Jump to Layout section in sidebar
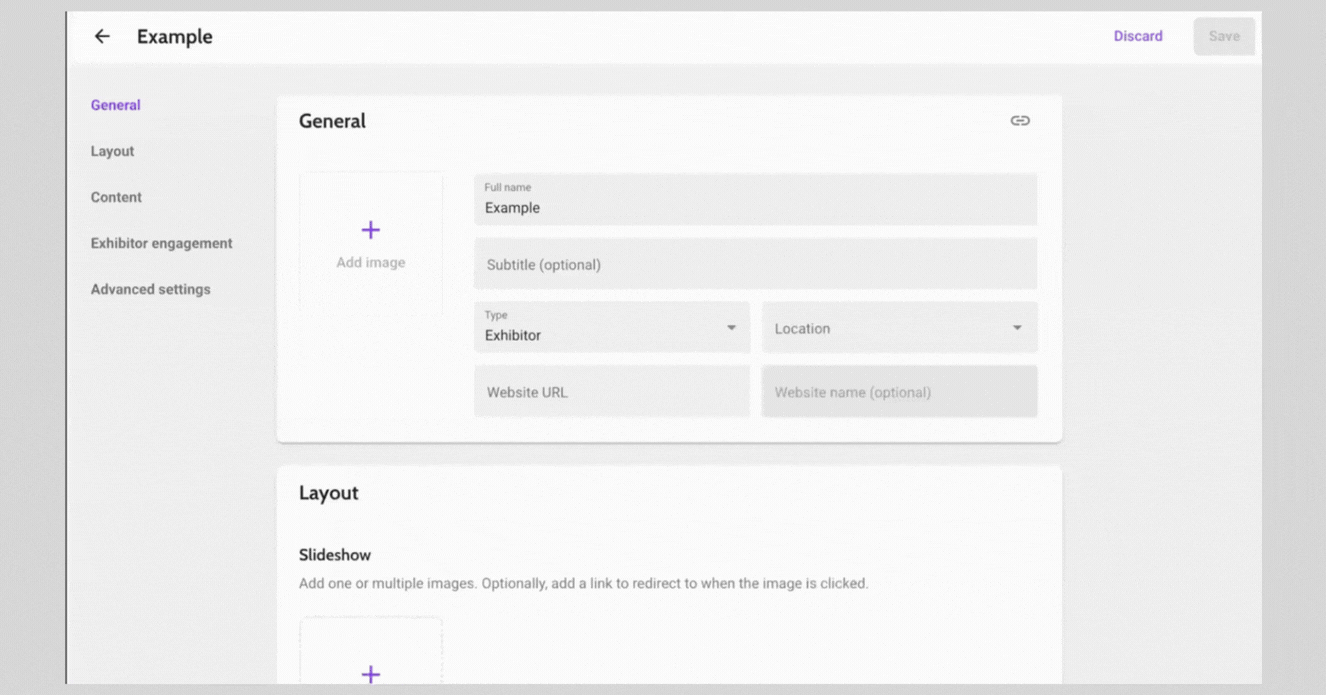The width and height of the screenshot is (1326, 695). 112,151
